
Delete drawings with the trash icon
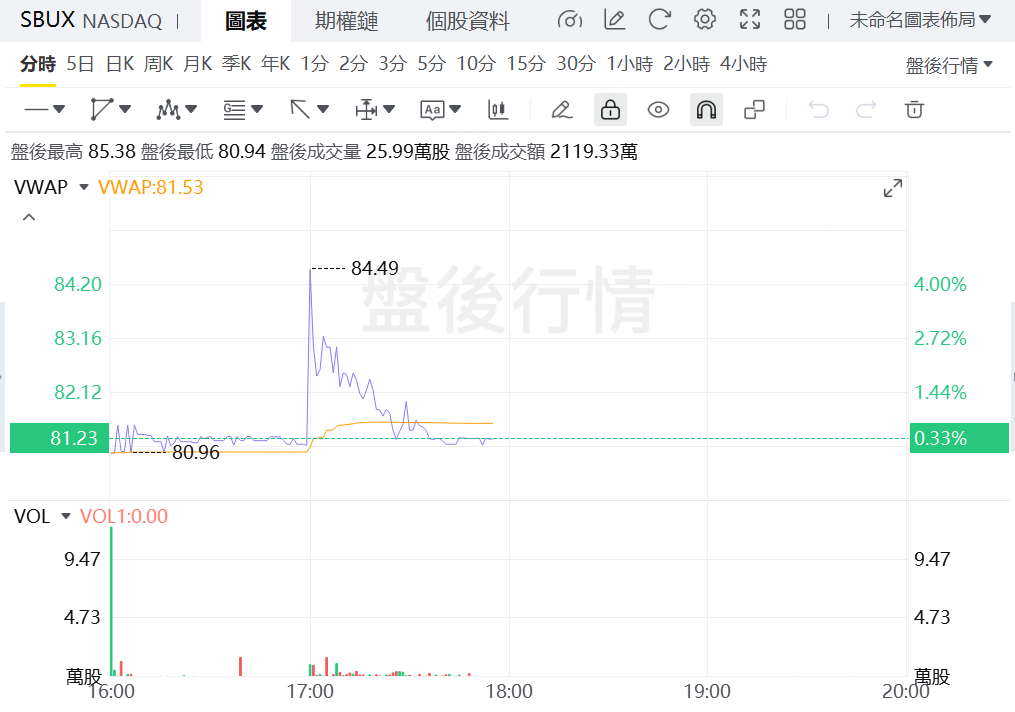pyautogui.click(x=914, y=109)
